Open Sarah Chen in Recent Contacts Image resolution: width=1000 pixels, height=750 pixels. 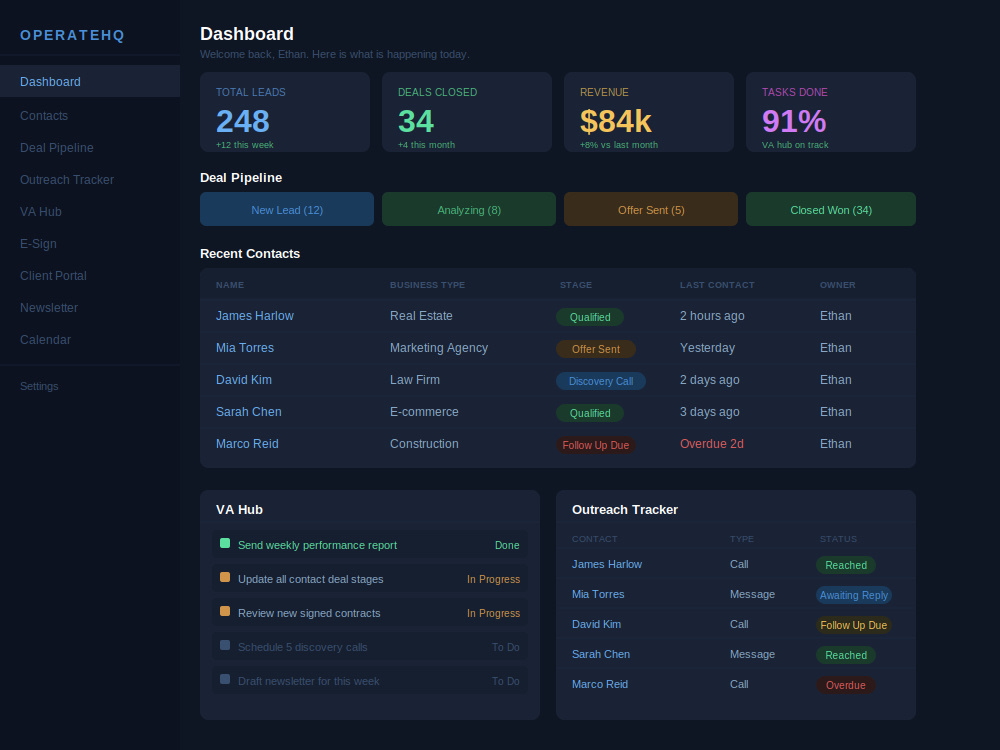coord(248,411)
